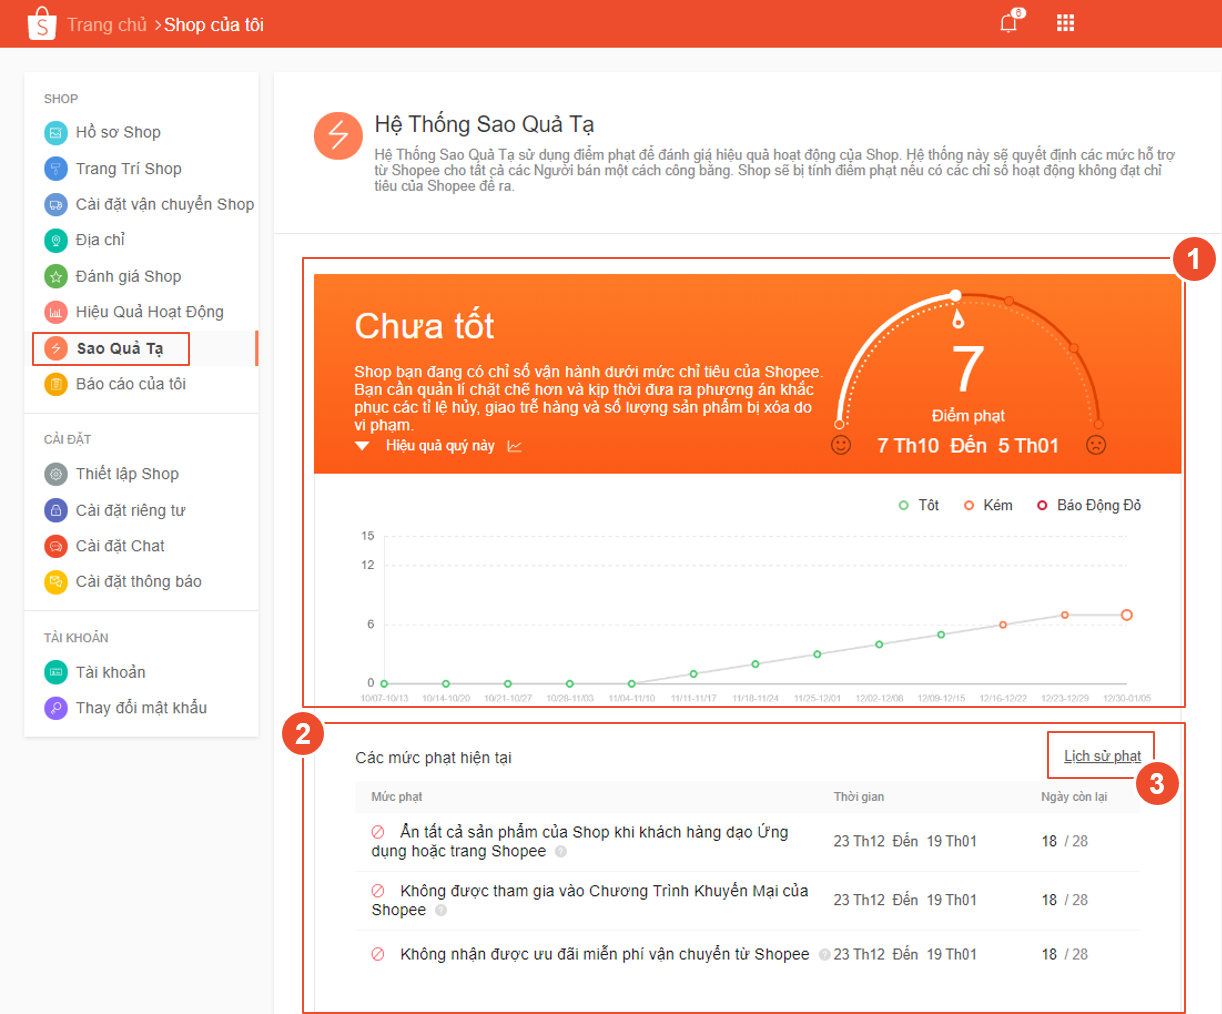Toggle the Báo Động Đỏ legend series
The width and height of the screenshot is (1222, 1014).
(1088, 505)
